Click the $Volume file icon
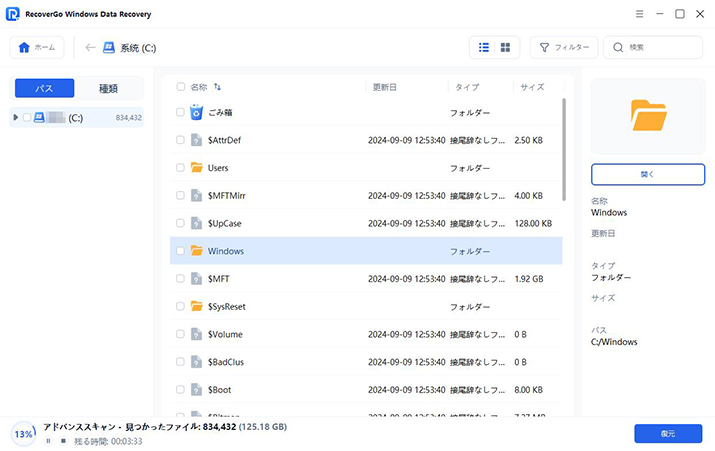Viewport: 715px width, 451px height. pos(197,334)
